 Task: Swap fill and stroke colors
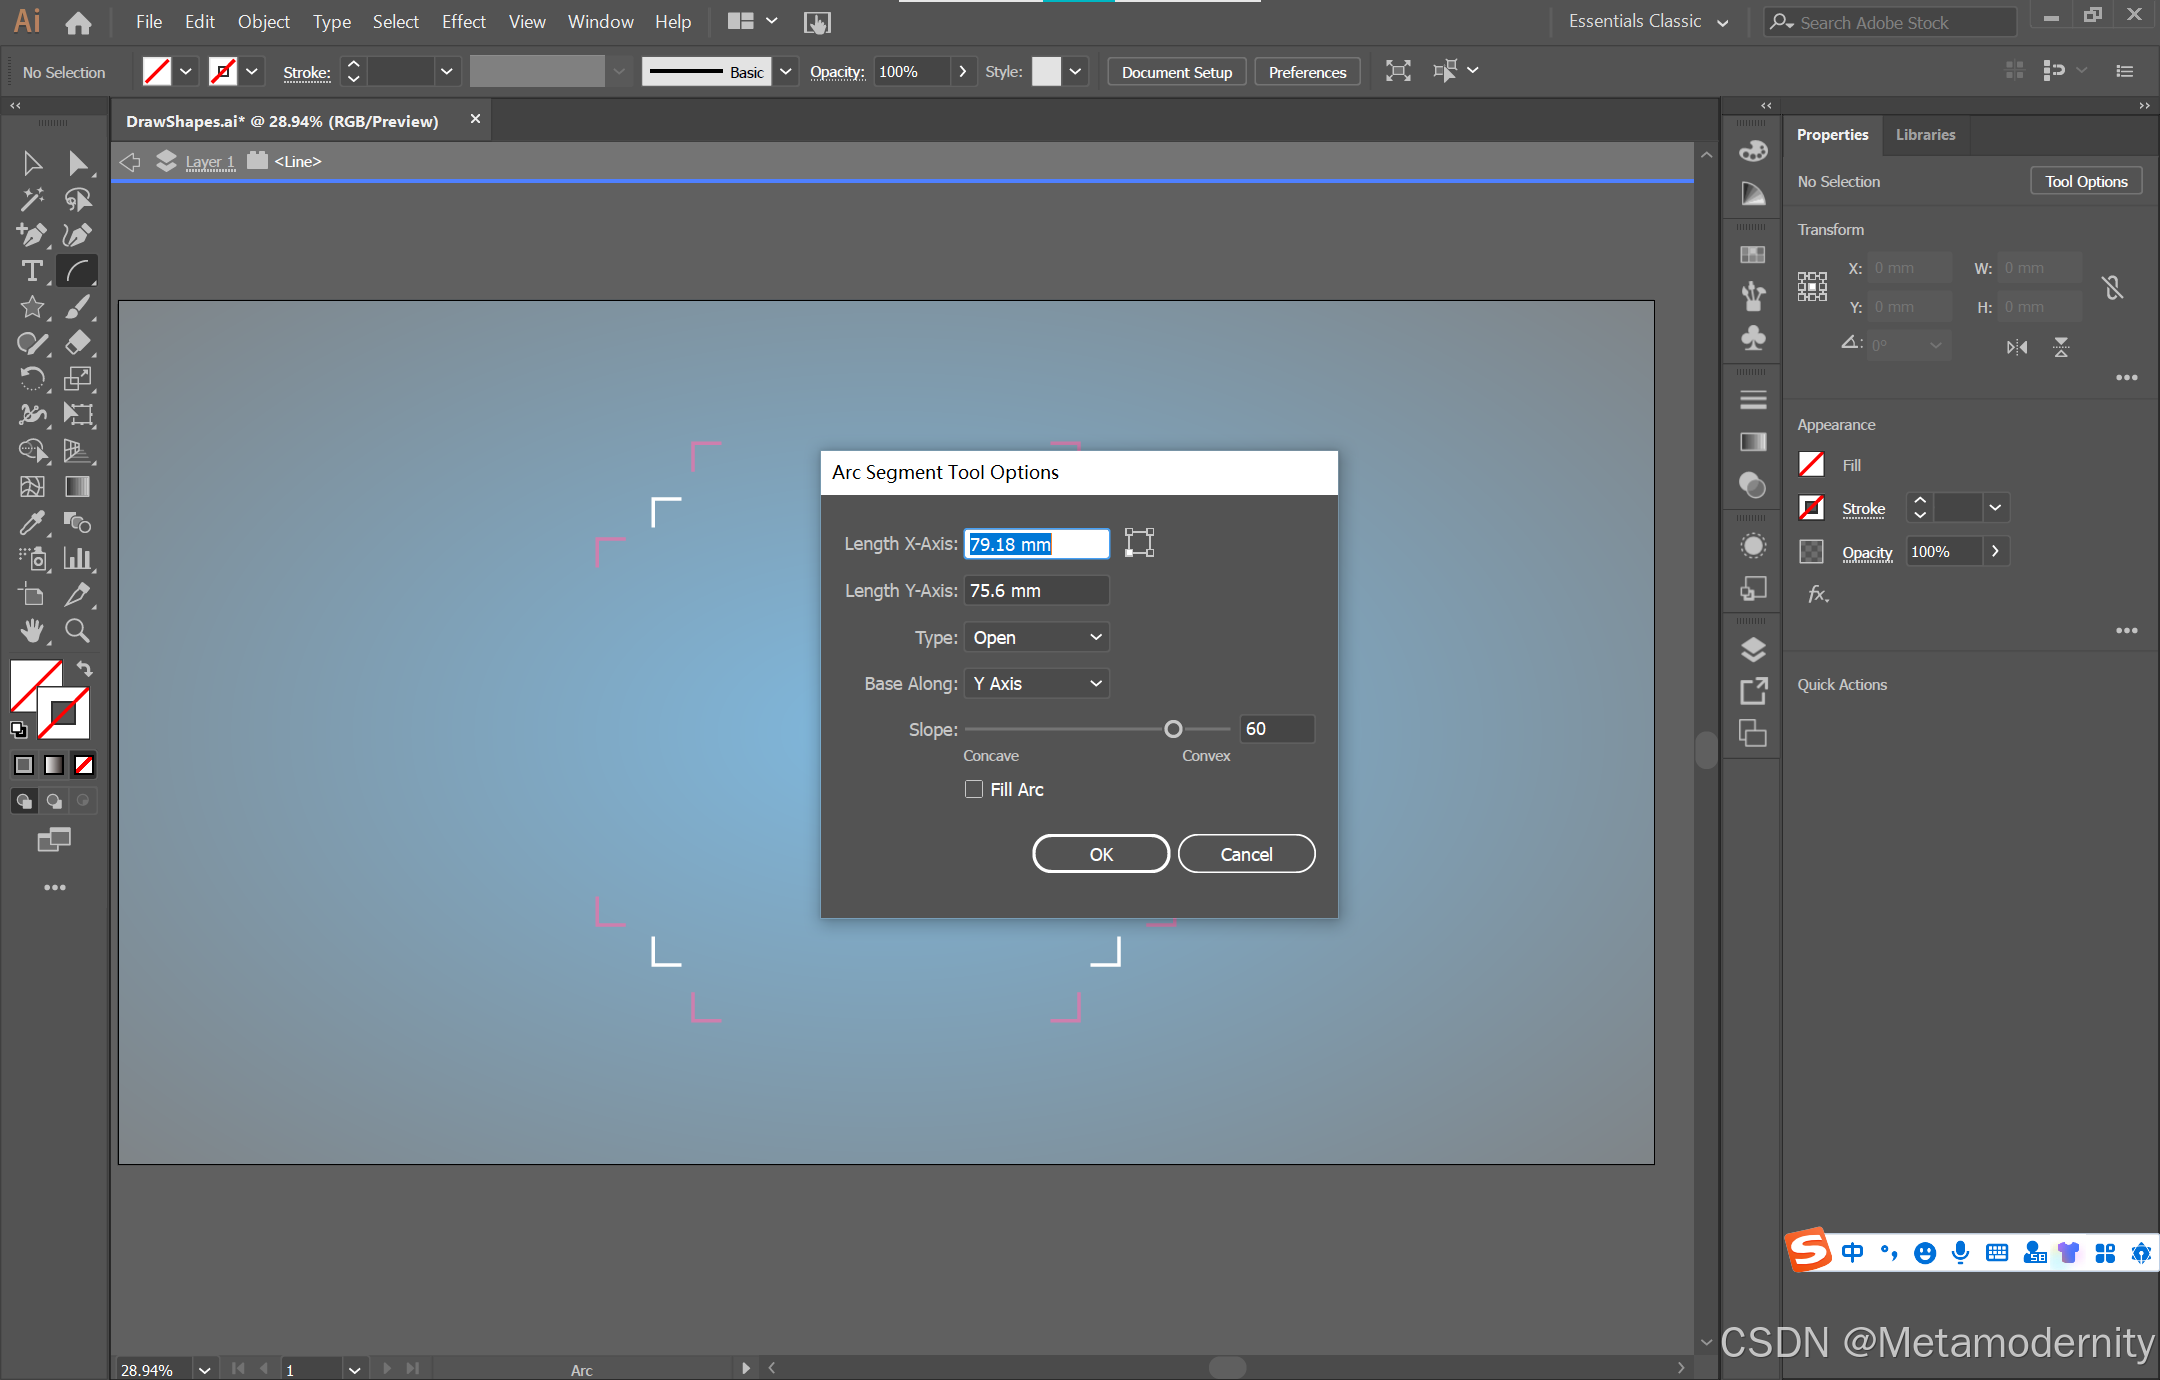tap(85, 668)
